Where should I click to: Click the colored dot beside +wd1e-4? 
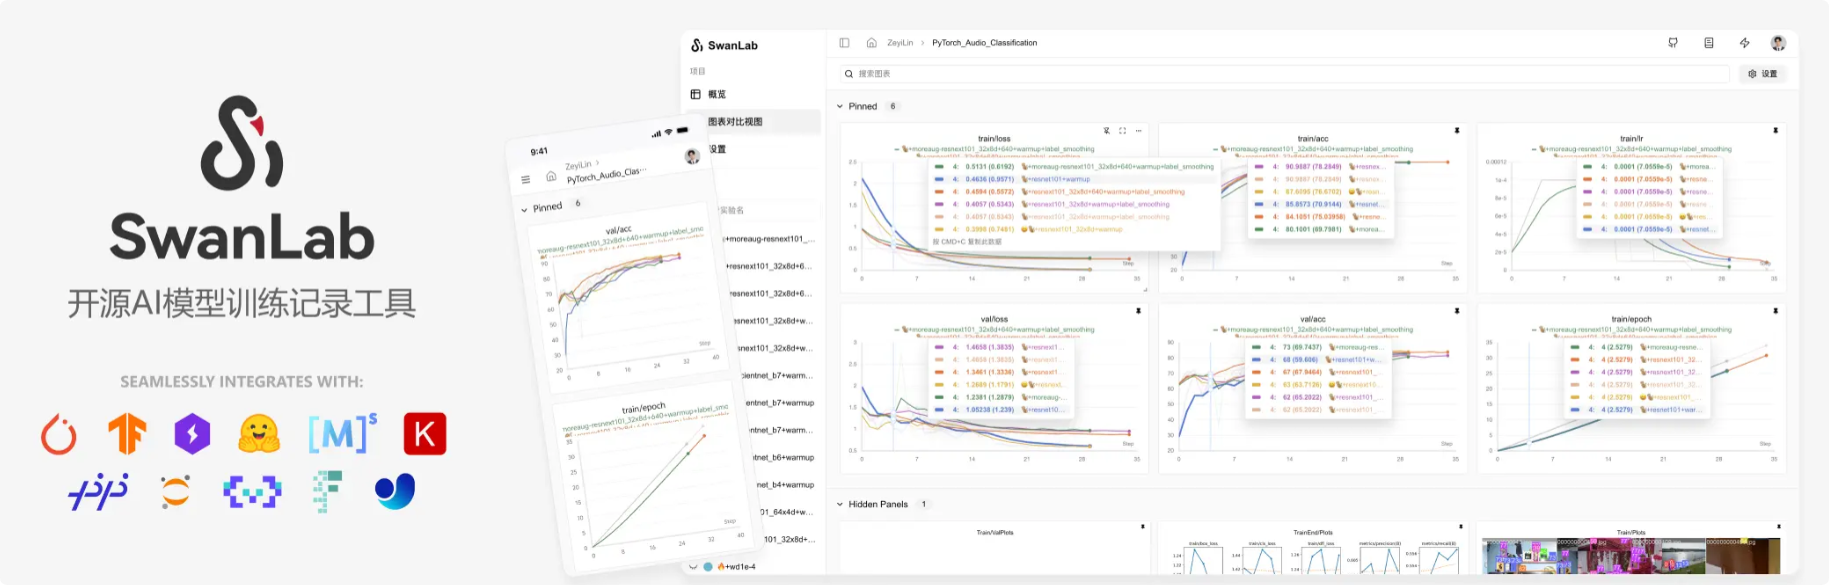point(708,566)
